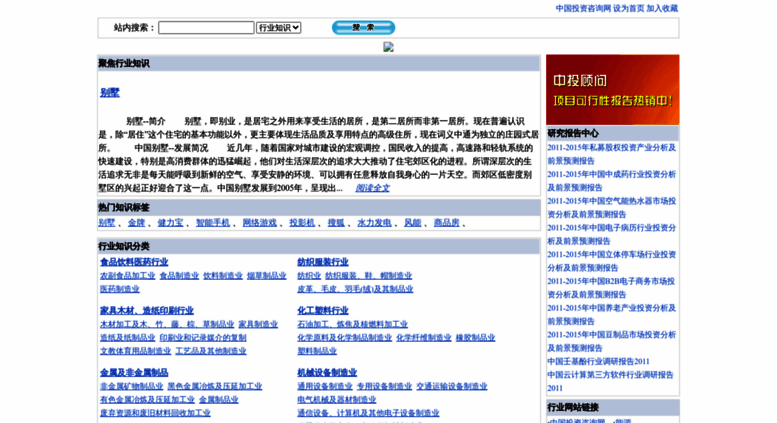Open 家具制造业 subcategory
This screenshot has width=777, height=423.
(258, 324)
